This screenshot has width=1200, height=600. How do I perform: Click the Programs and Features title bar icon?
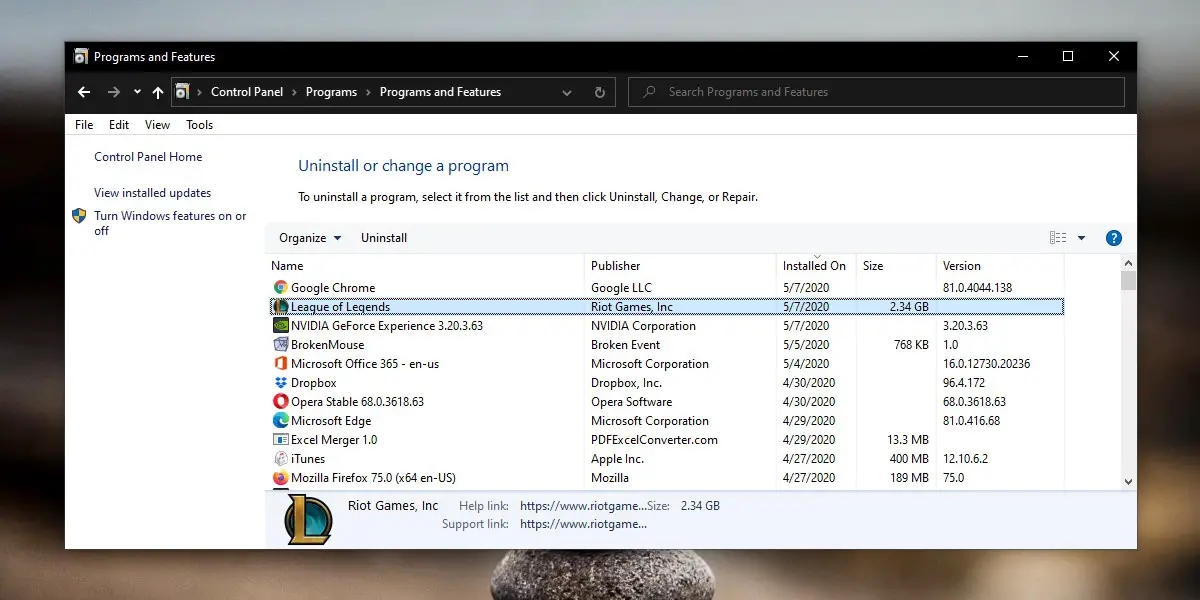pyautogui.click(x=81, y=57)
